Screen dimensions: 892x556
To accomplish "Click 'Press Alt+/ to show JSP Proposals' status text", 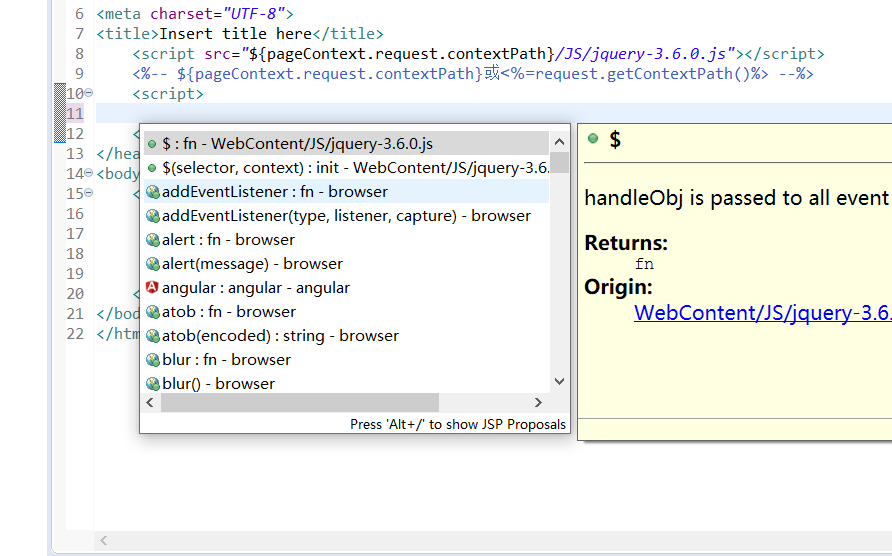I will coord(457,425).
